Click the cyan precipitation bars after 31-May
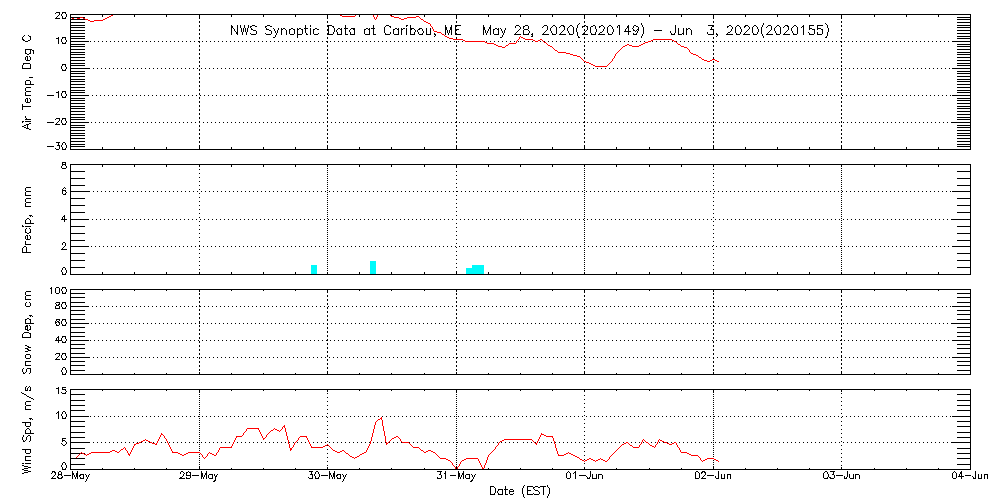The image size is (1000, 500). tap(476, 269)
